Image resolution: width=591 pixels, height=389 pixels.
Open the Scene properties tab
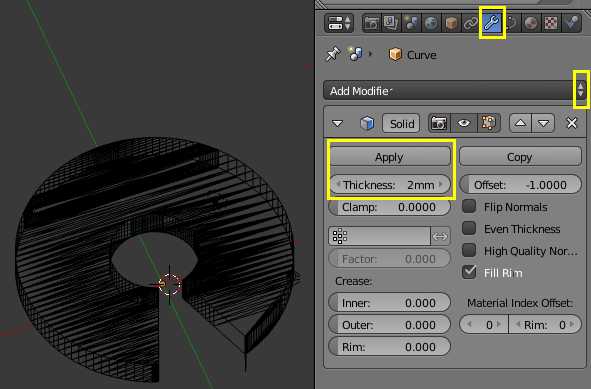[412, 23]
